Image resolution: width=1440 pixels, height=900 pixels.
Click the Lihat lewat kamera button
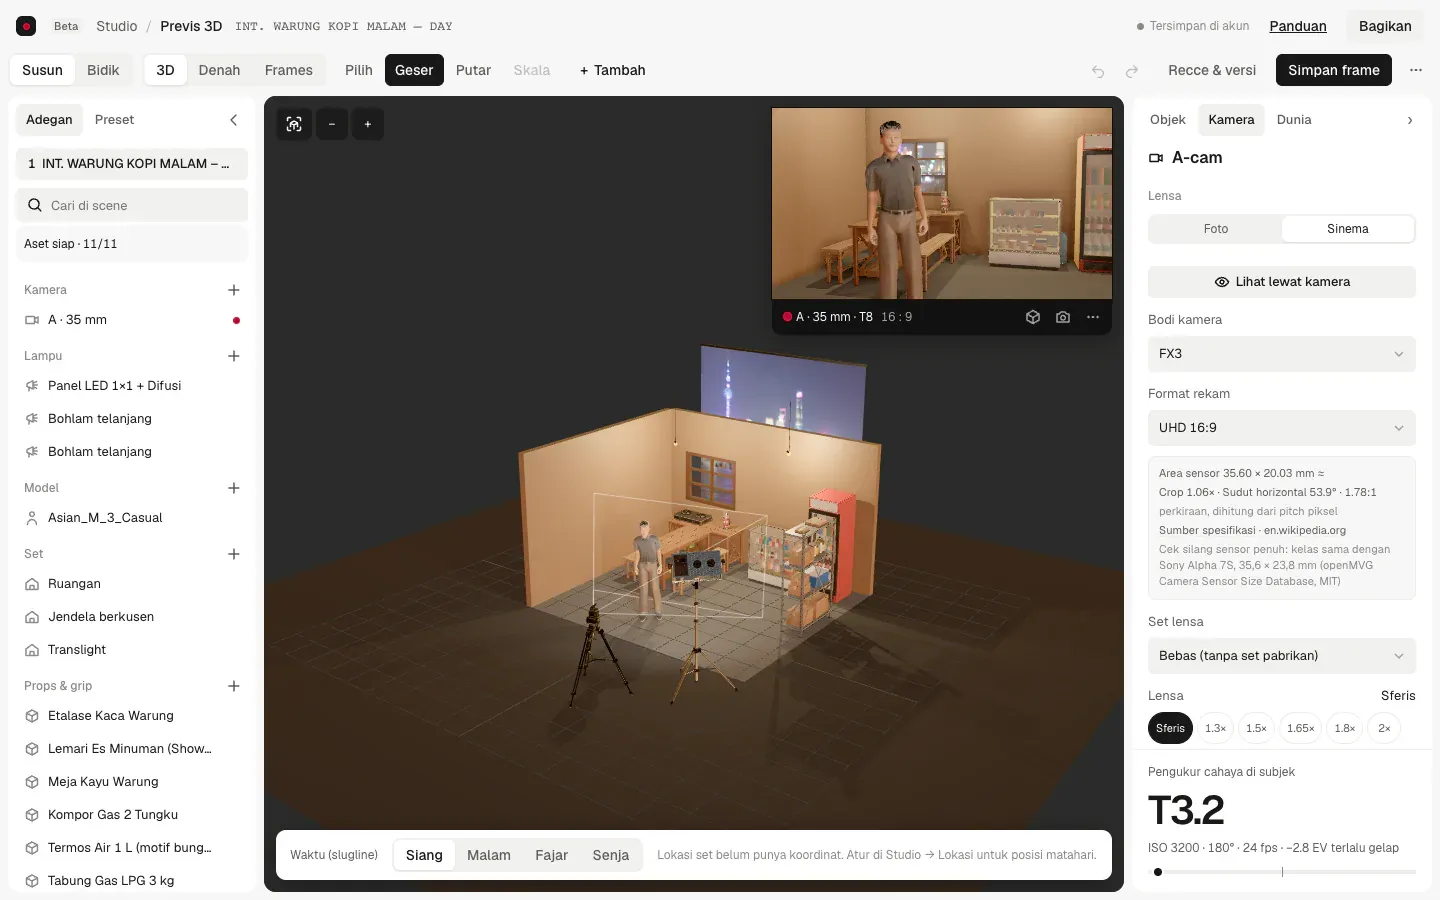click(x=1282, y=282)
